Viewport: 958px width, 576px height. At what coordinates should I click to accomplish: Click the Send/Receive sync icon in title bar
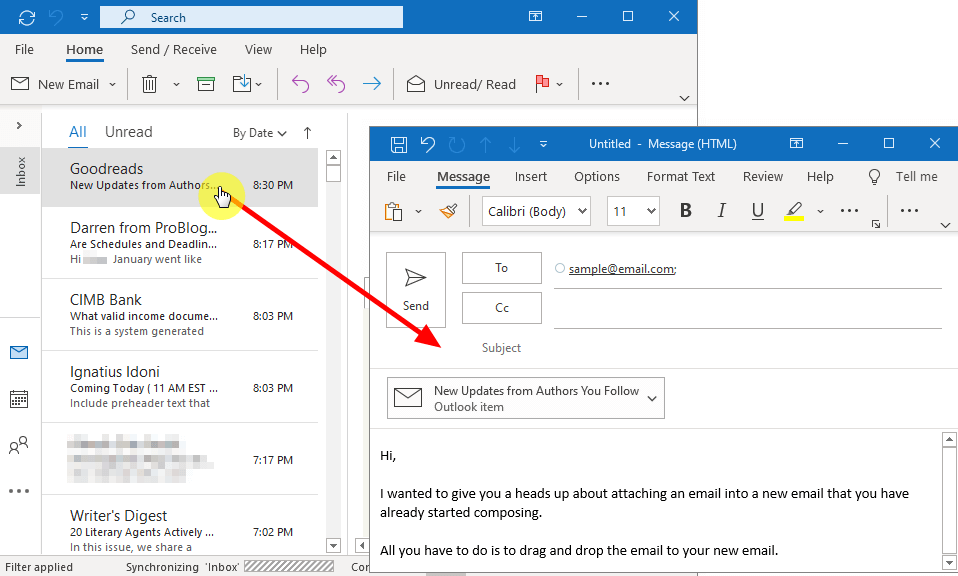click(x=27, y=18)
